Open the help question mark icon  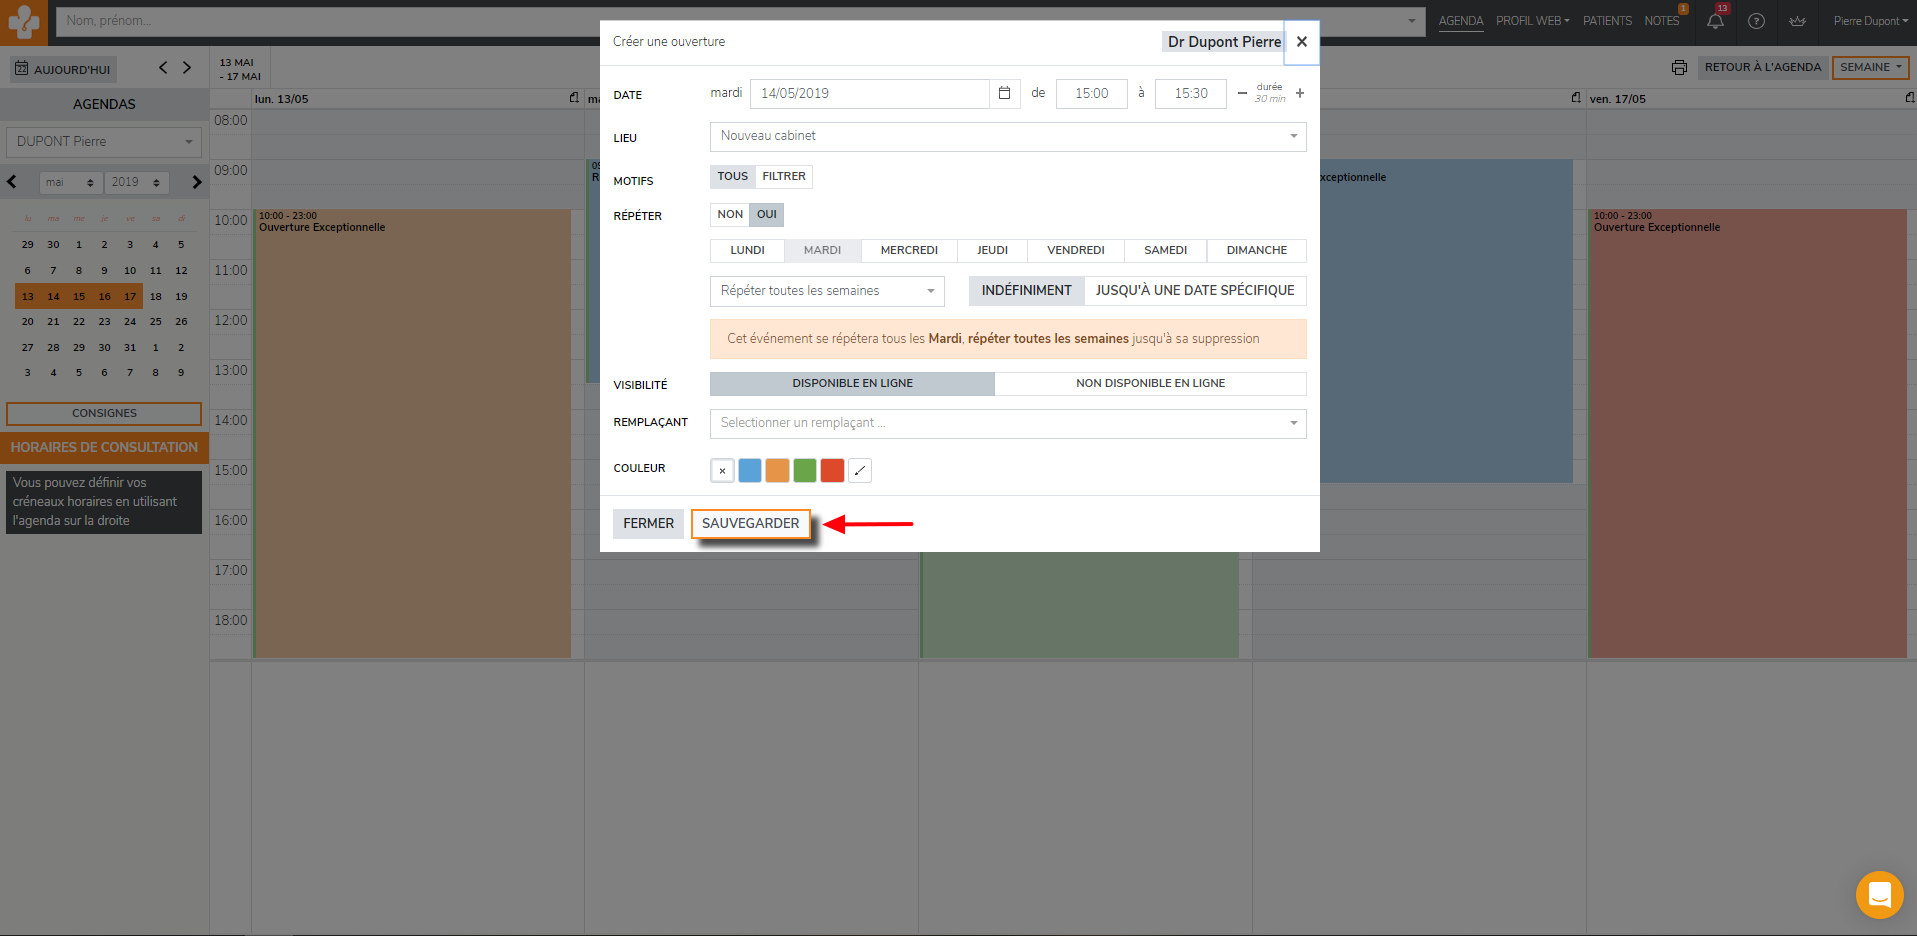point(1756,21)
